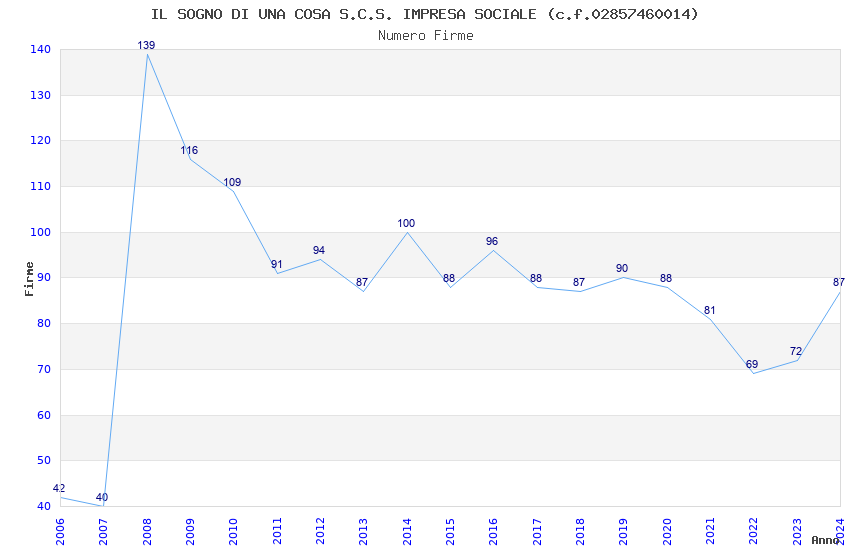Click the 116 data label
850x550 pixels.
189,150
